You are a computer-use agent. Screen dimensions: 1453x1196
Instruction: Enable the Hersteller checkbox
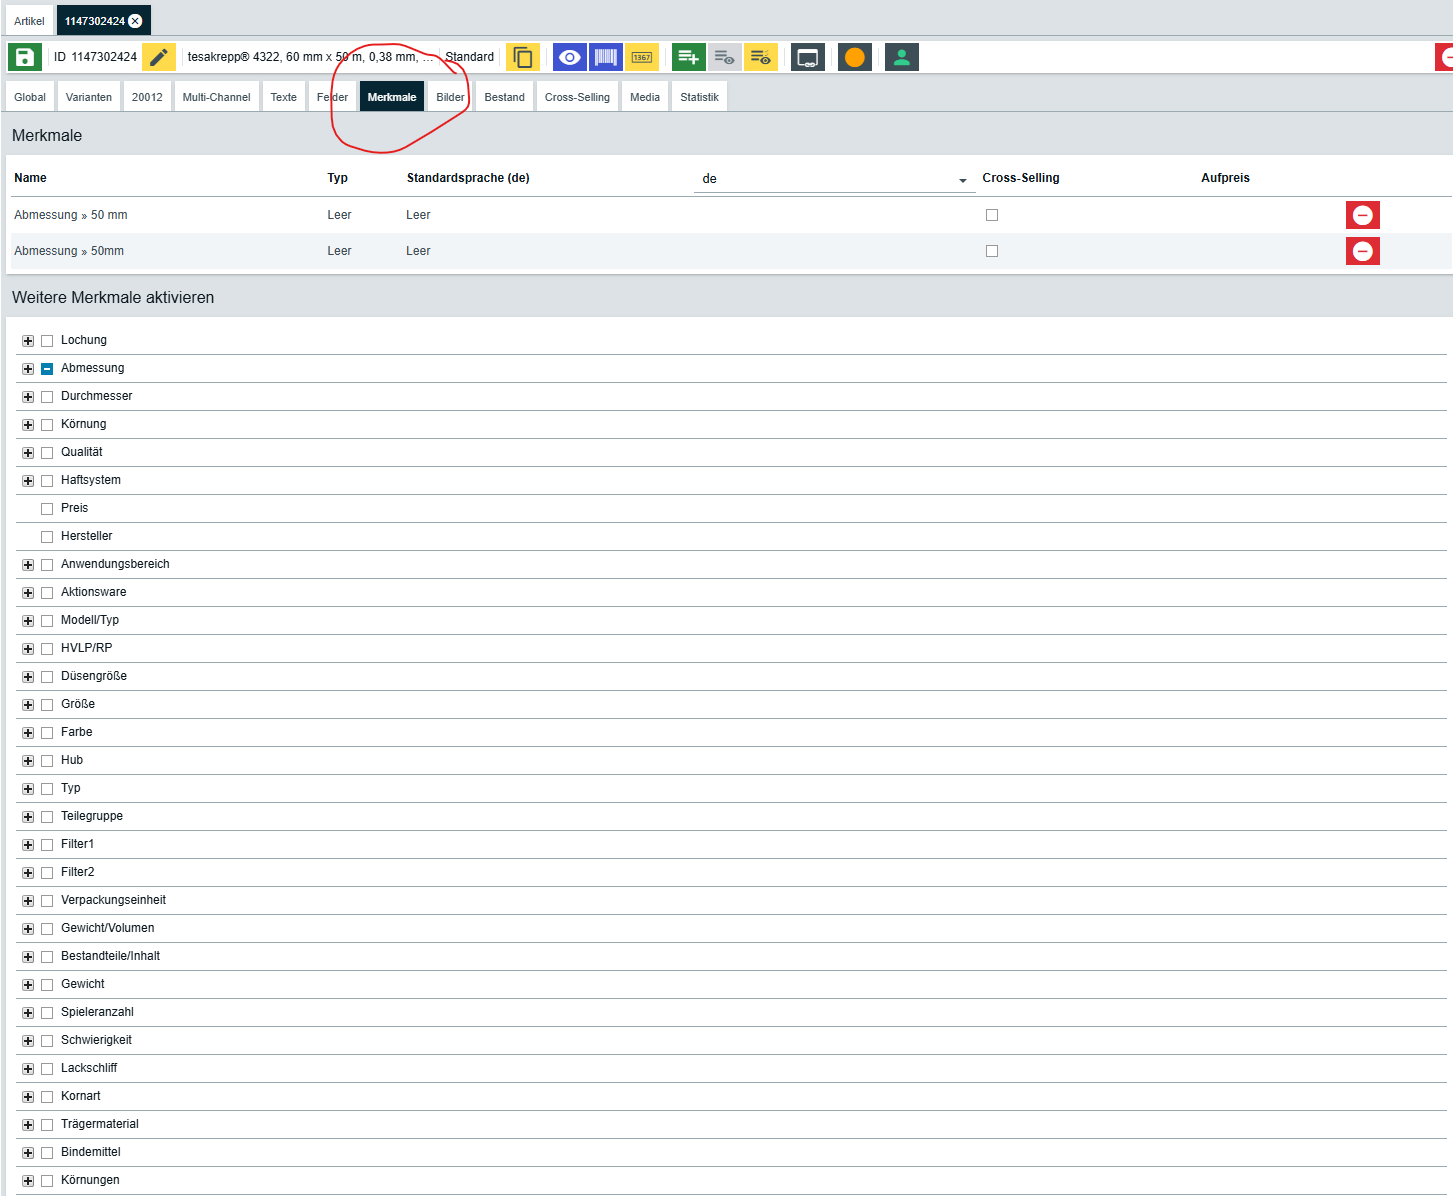47,537
